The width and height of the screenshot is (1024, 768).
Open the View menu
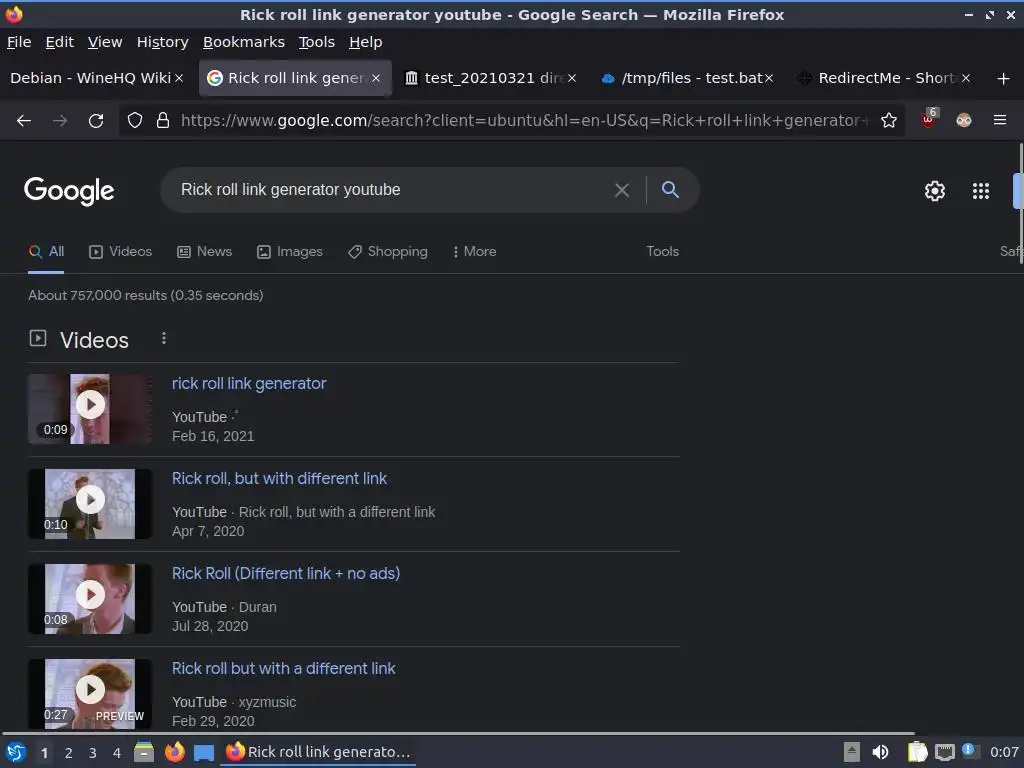click(105, 42)
